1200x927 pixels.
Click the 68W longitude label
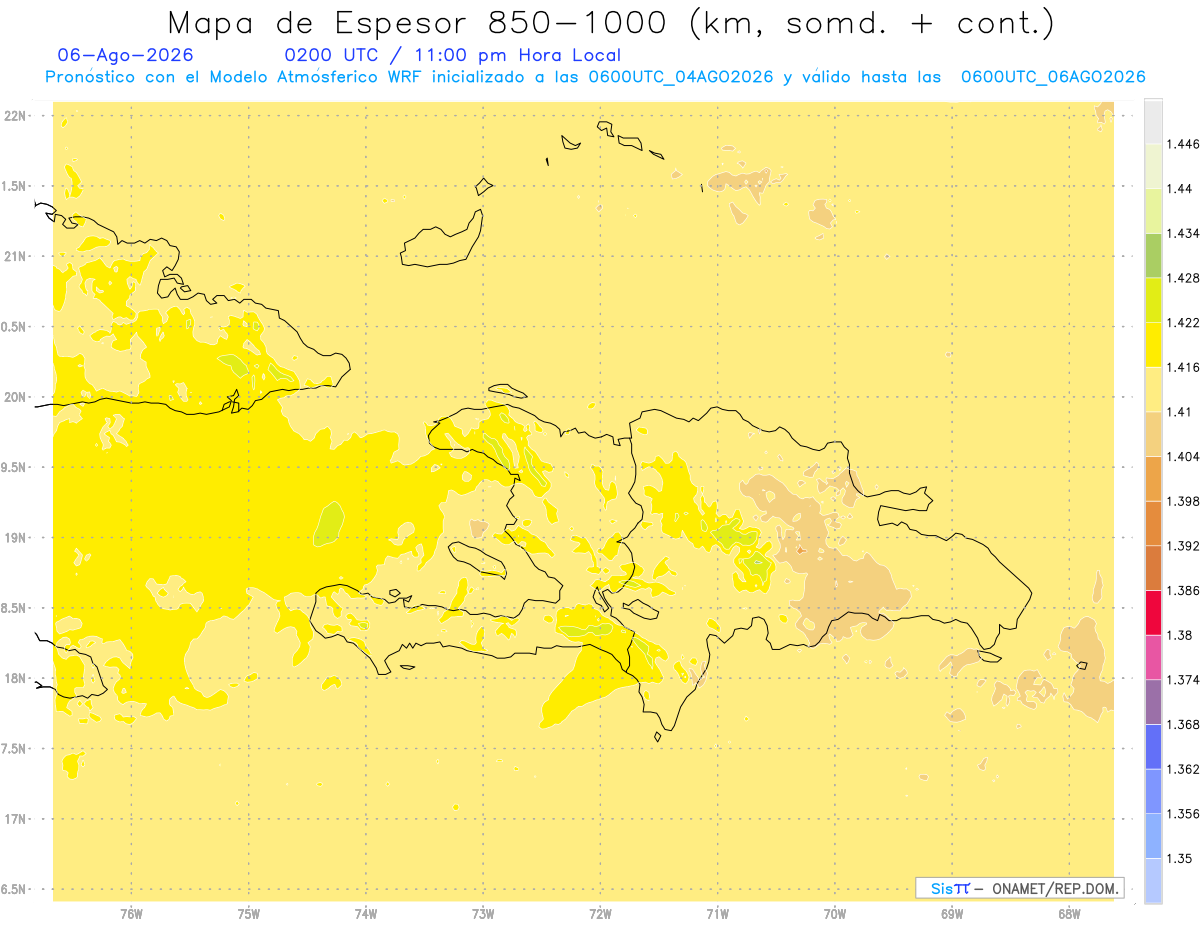coord(1069,914)
